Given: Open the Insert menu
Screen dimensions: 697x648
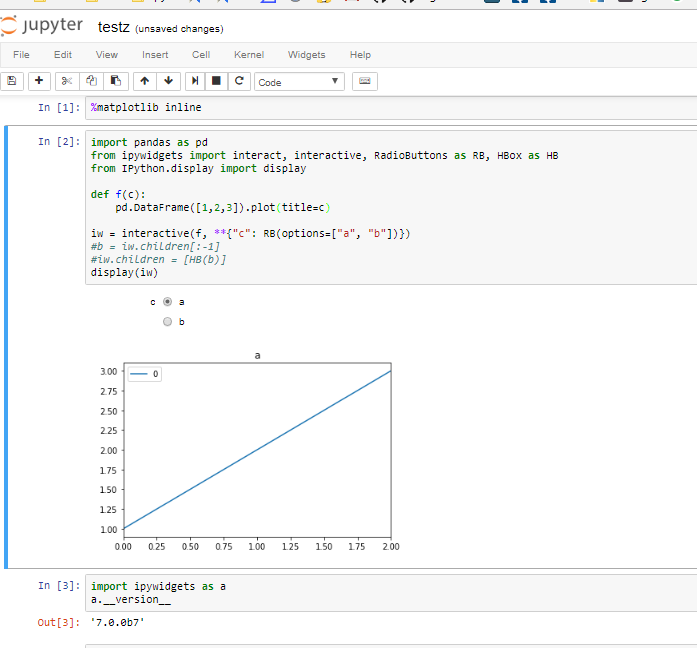Looking at the screenshot, I should pos(155,55).
